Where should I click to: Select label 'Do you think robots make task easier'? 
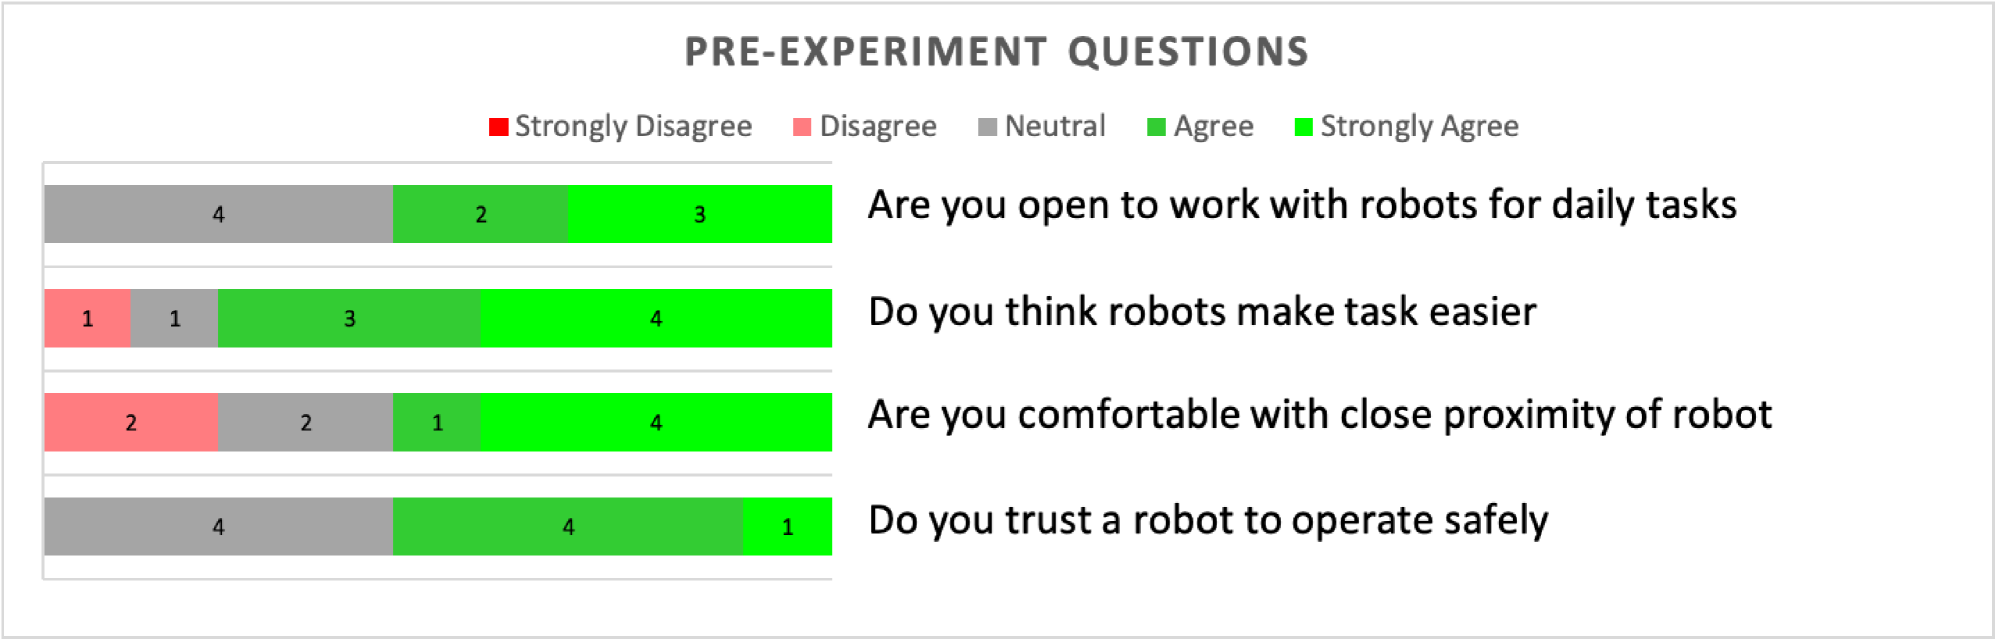[x=1202, y=312]
